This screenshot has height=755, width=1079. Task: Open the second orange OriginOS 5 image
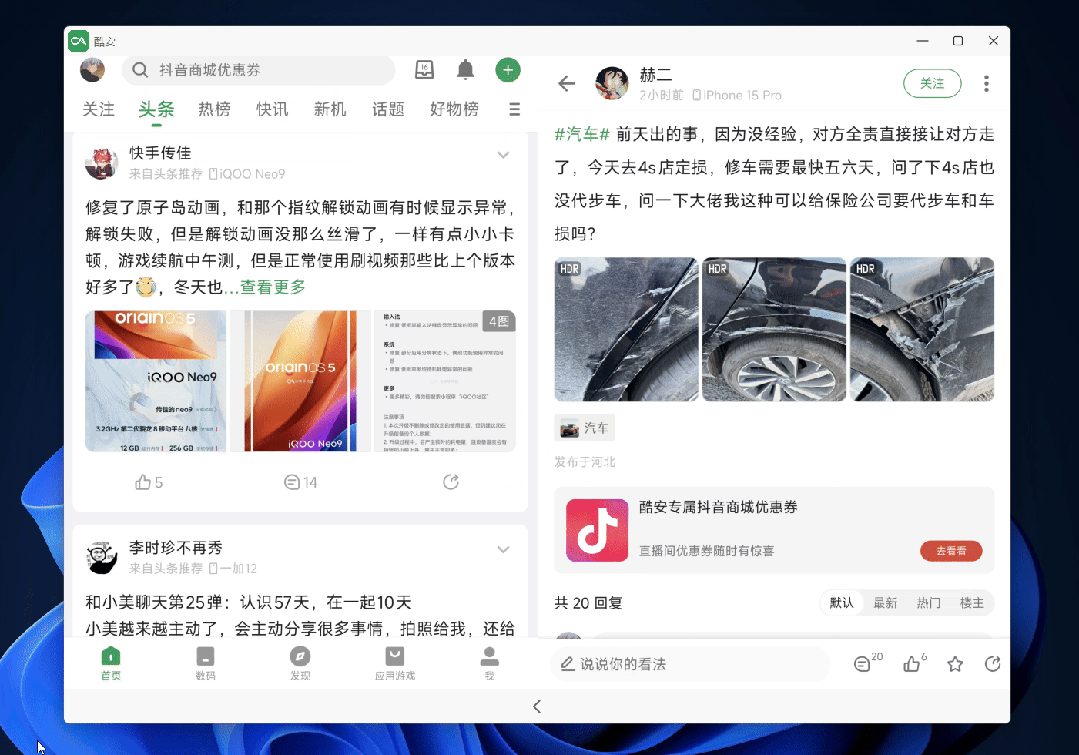point(300,381)
